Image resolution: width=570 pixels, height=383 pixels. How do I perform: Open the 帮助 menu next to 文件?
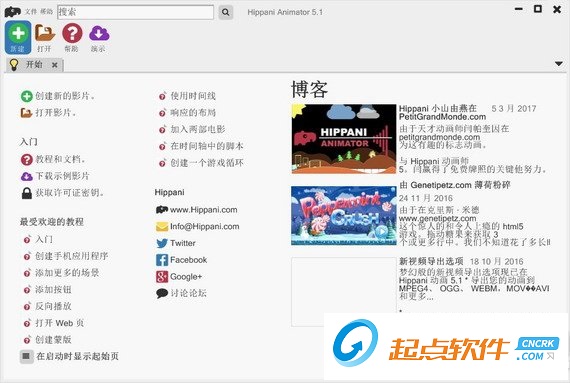click(x=47, y=12)
